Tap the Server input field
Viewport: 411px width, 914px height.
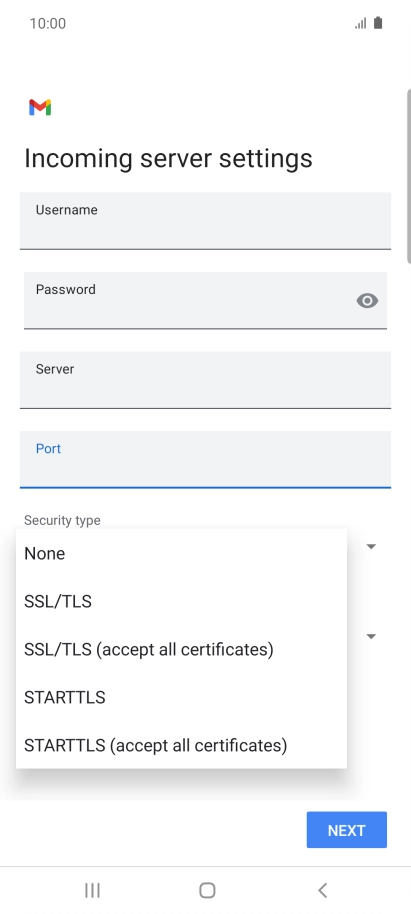coord(205,380)
